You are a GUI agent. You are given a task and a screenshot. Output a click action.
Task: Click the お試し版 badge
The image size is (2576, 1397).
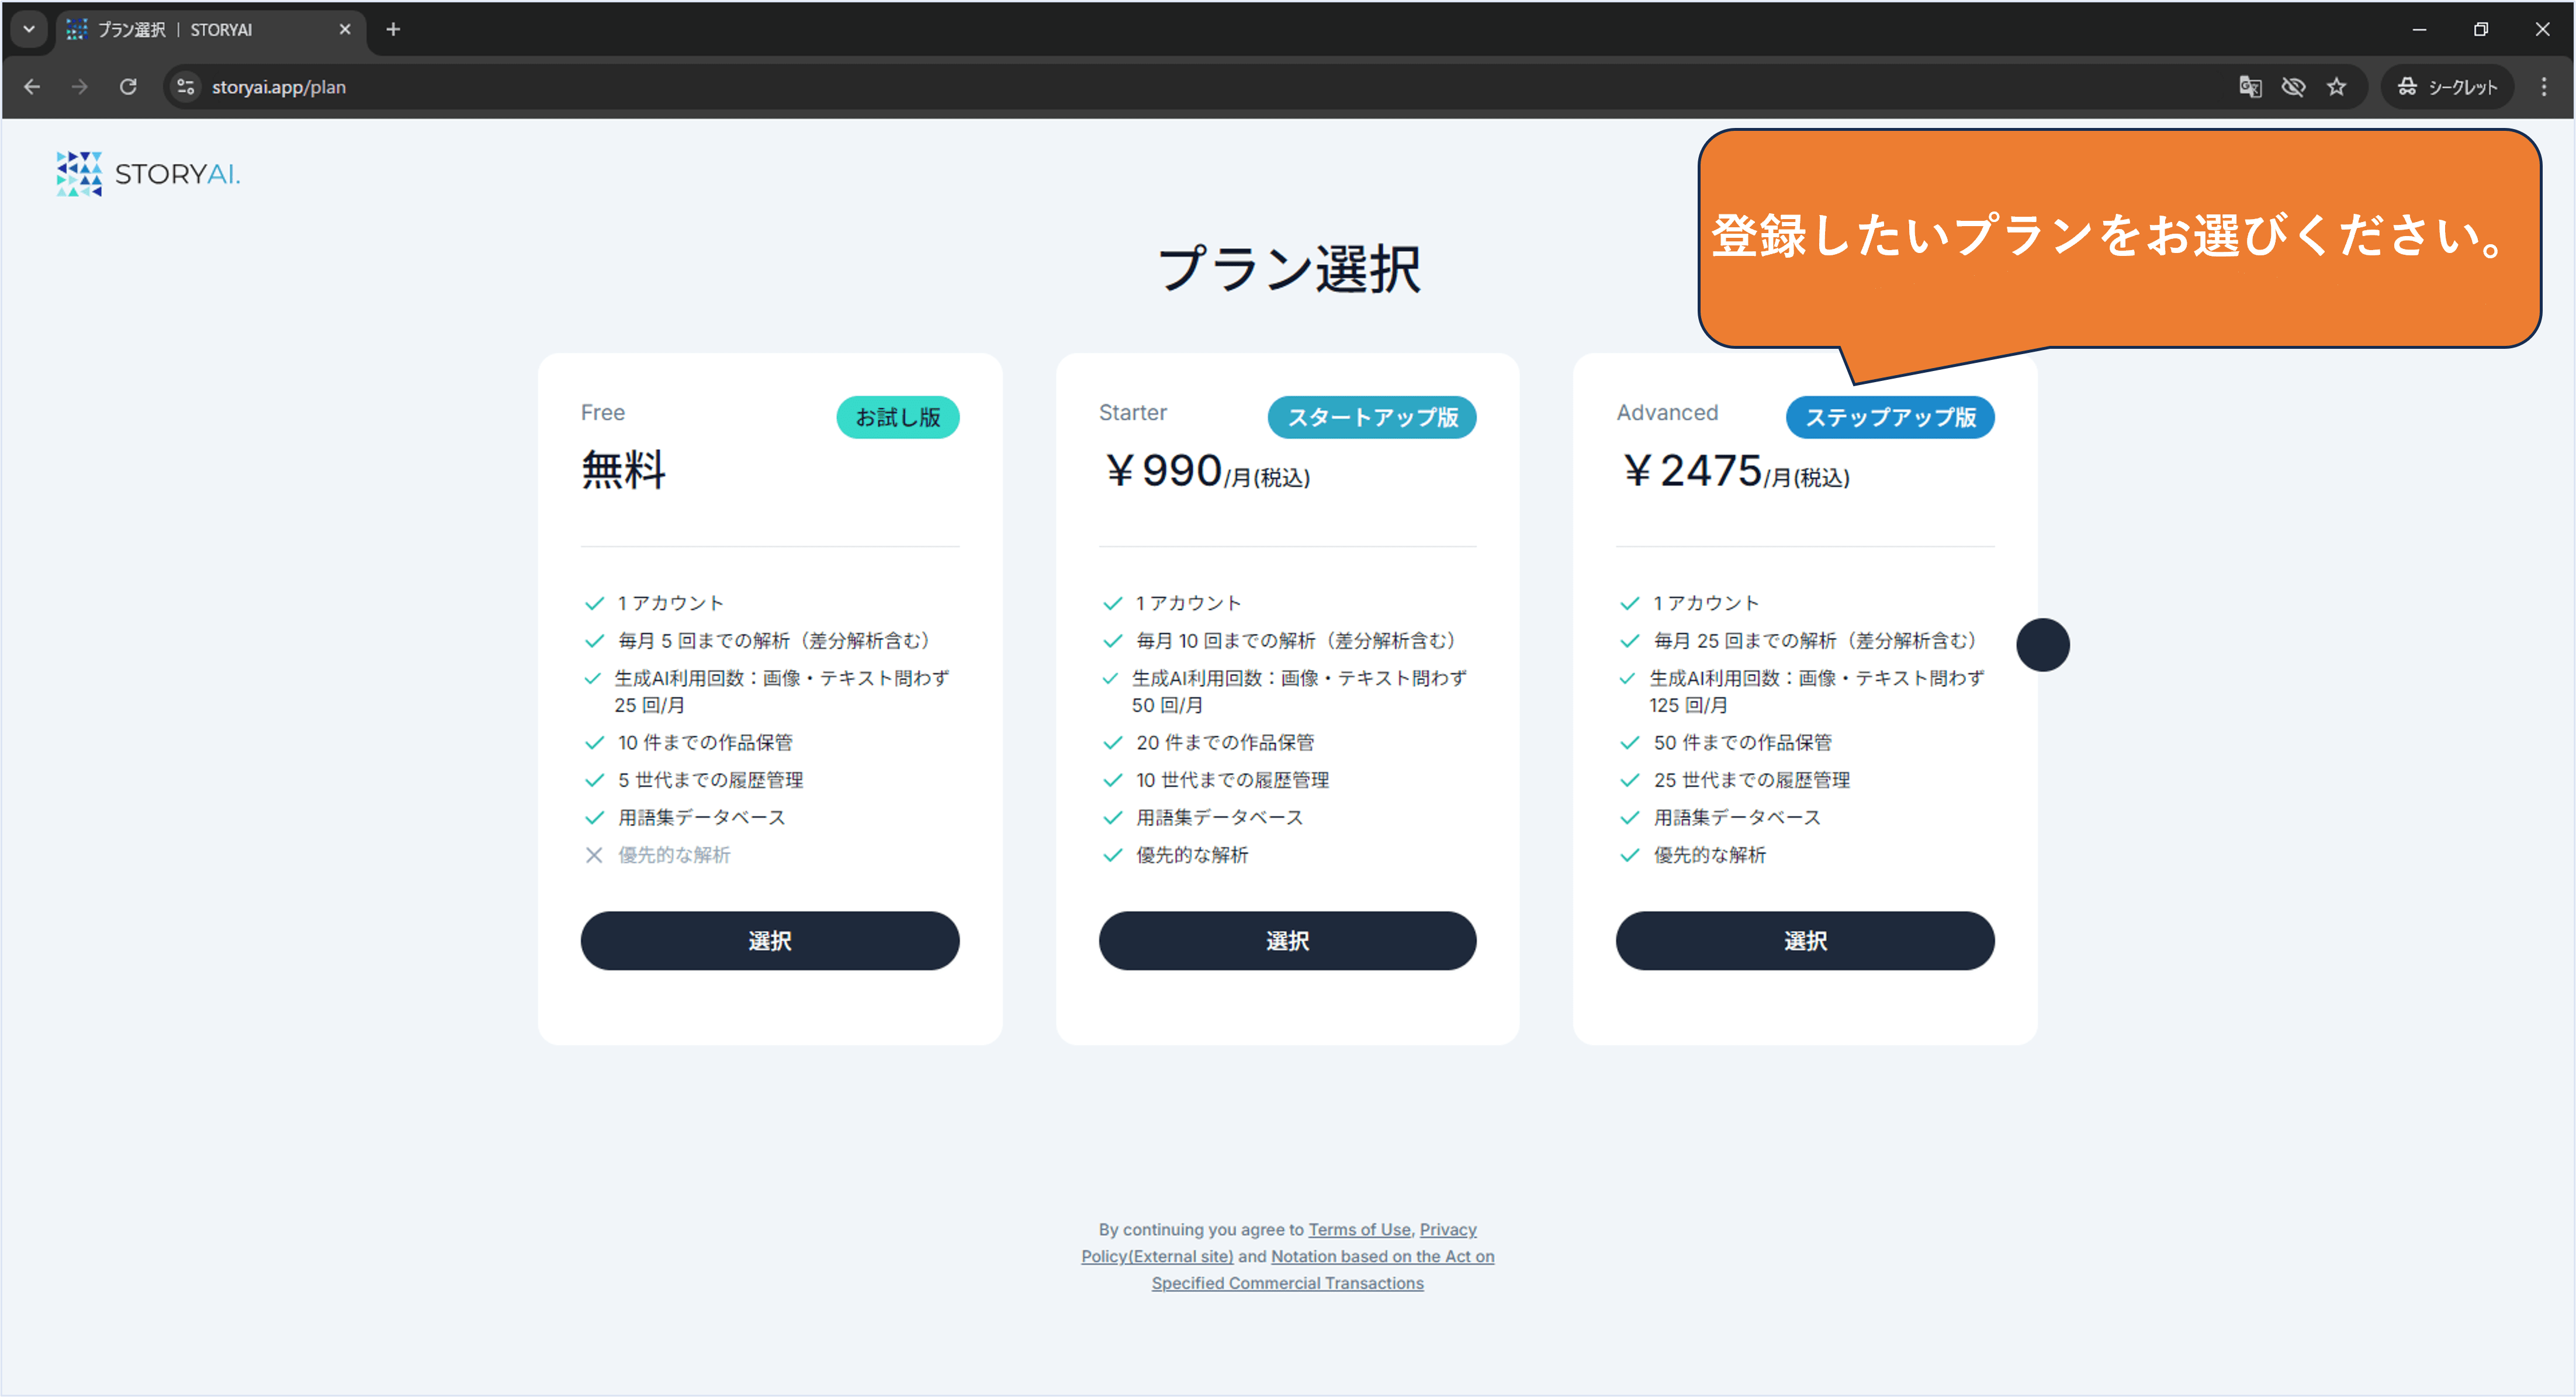coord(897,417)
